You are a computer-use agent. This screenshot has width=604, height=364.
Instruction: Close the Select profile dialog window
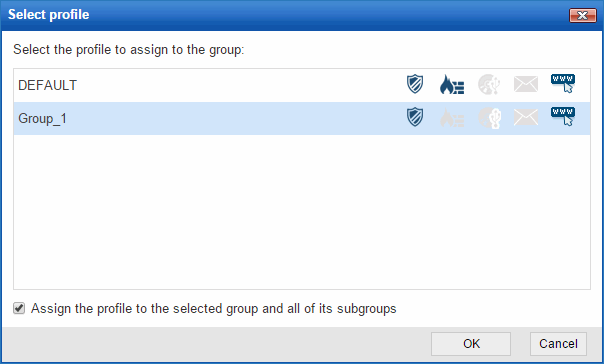tap(582, 15)
